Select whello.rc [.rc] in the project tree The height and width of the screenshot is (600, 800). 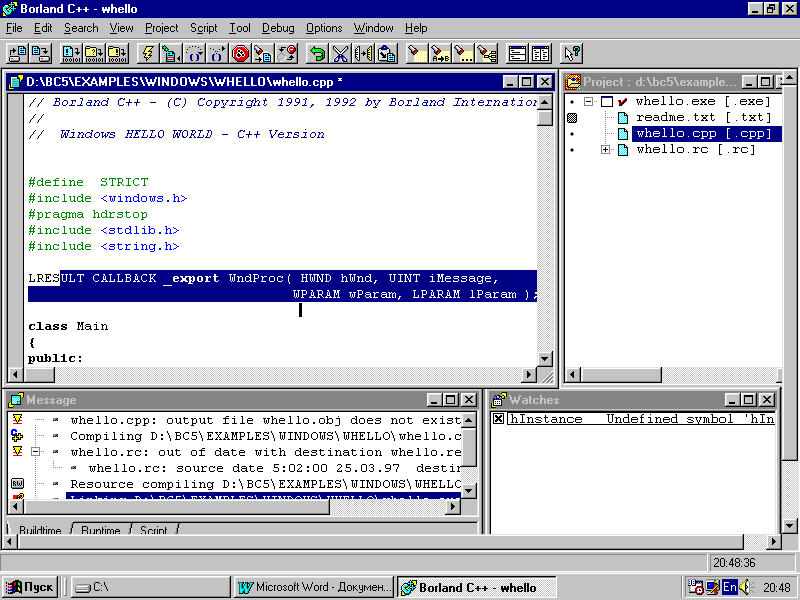coord(695,149)
